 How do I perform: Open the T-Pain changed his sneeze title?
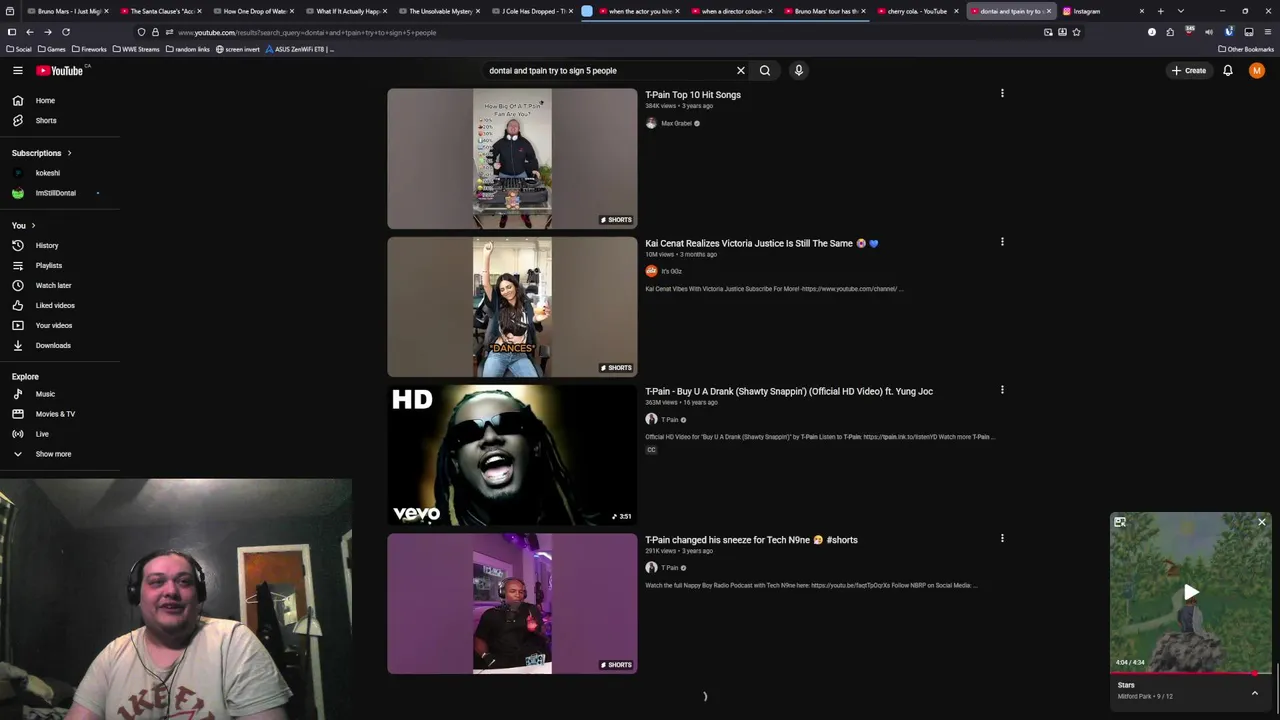pyautogui.click(x=751, y=540)
